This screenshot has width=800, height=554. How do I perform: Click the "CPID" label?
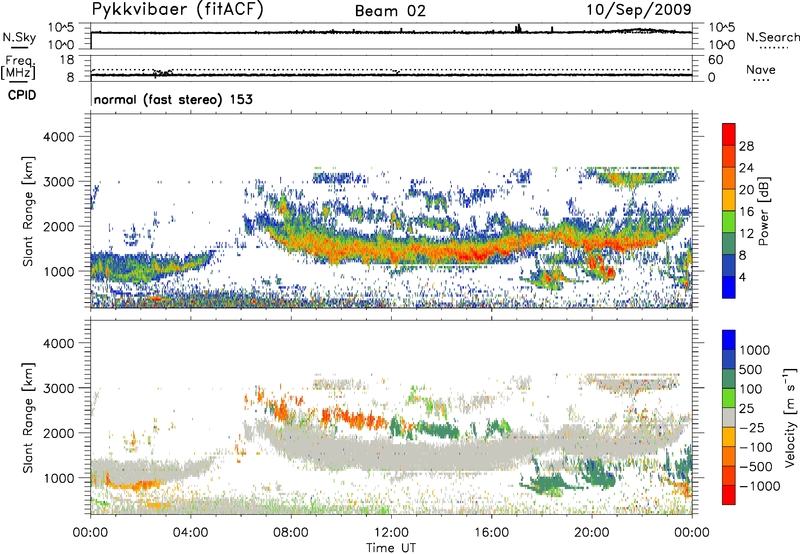point(21,95)
